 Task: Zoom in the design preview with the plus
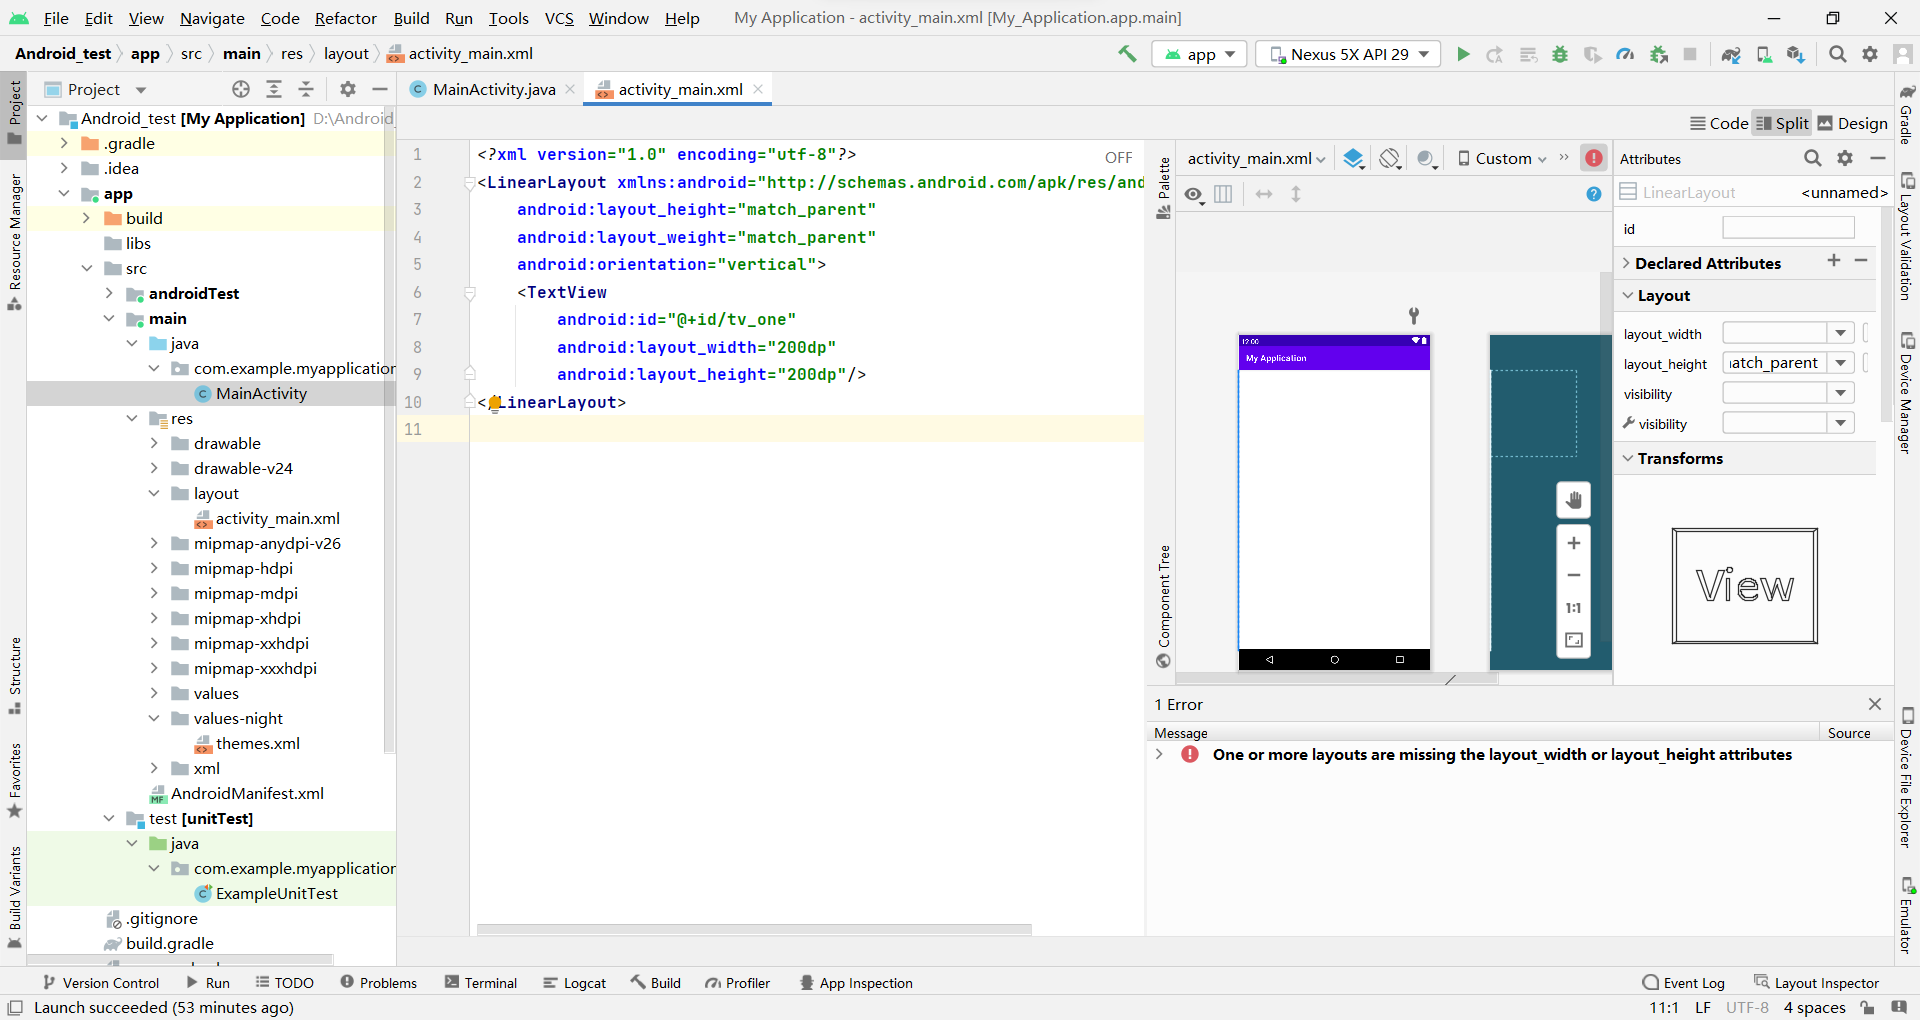pos(1574,543)
